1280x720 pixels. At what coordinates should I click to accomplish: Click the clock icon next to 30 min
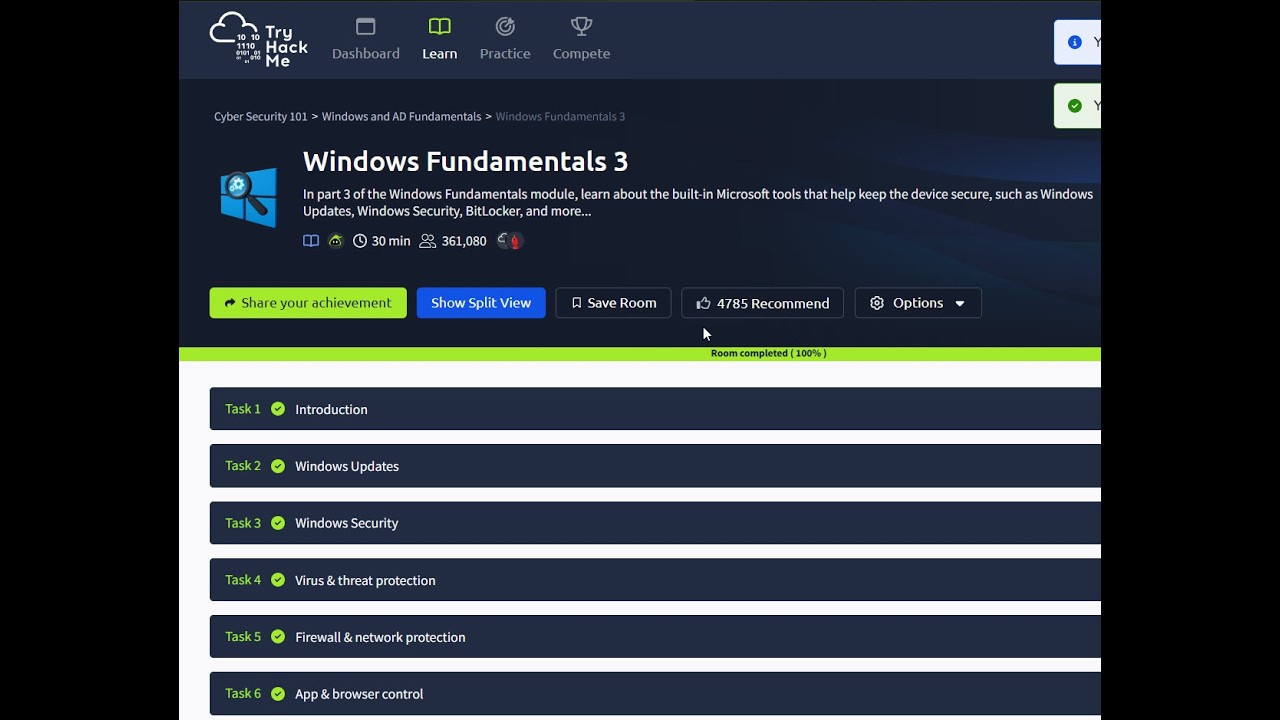(360, 241)
